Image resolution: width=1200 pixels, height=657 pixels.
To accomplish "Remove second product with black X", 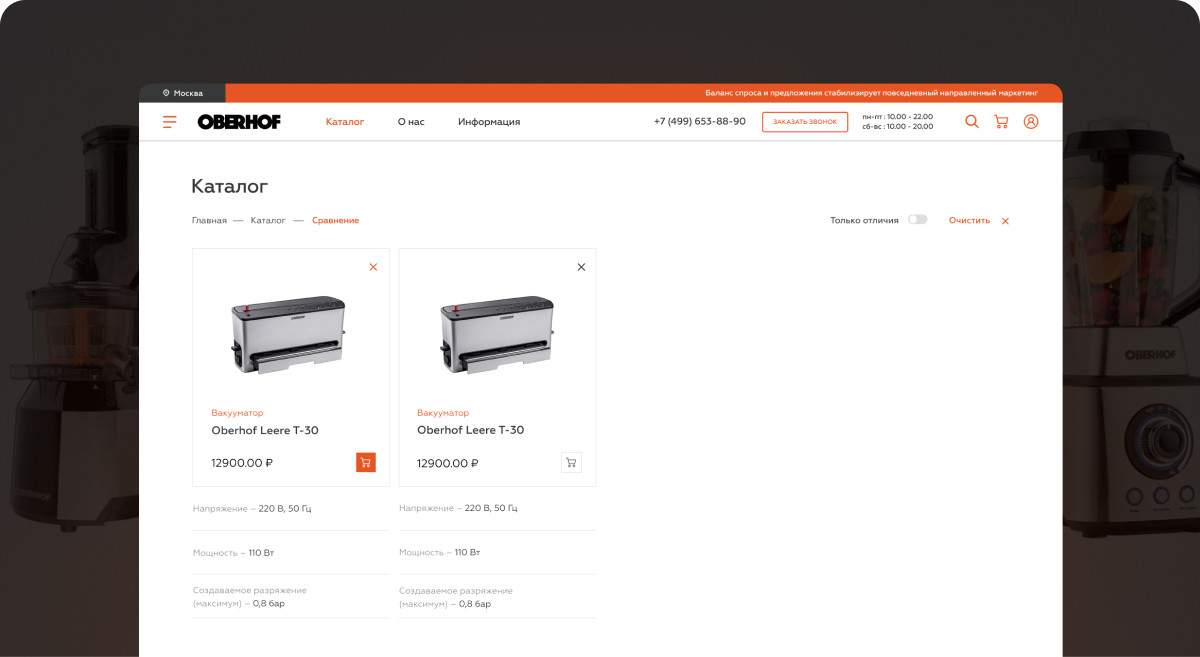I will tap(581, 267).
